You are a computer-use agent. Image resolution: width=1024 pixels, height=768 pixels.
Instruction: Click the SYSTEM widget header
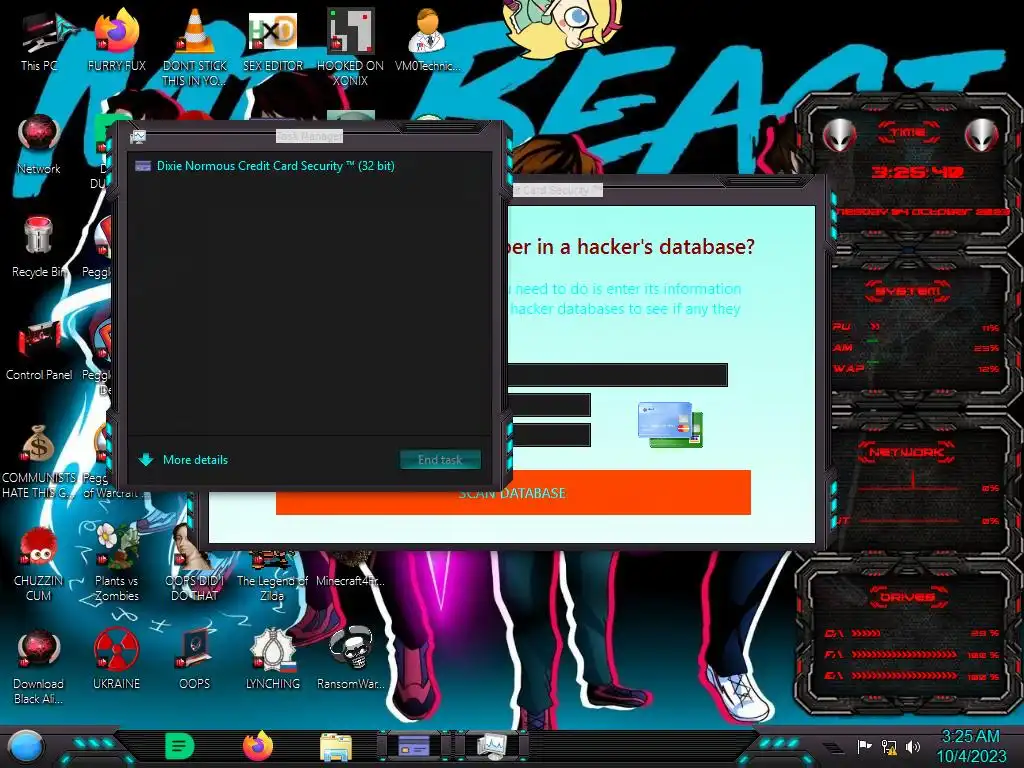pyautogui.click(x=908, y=291)
